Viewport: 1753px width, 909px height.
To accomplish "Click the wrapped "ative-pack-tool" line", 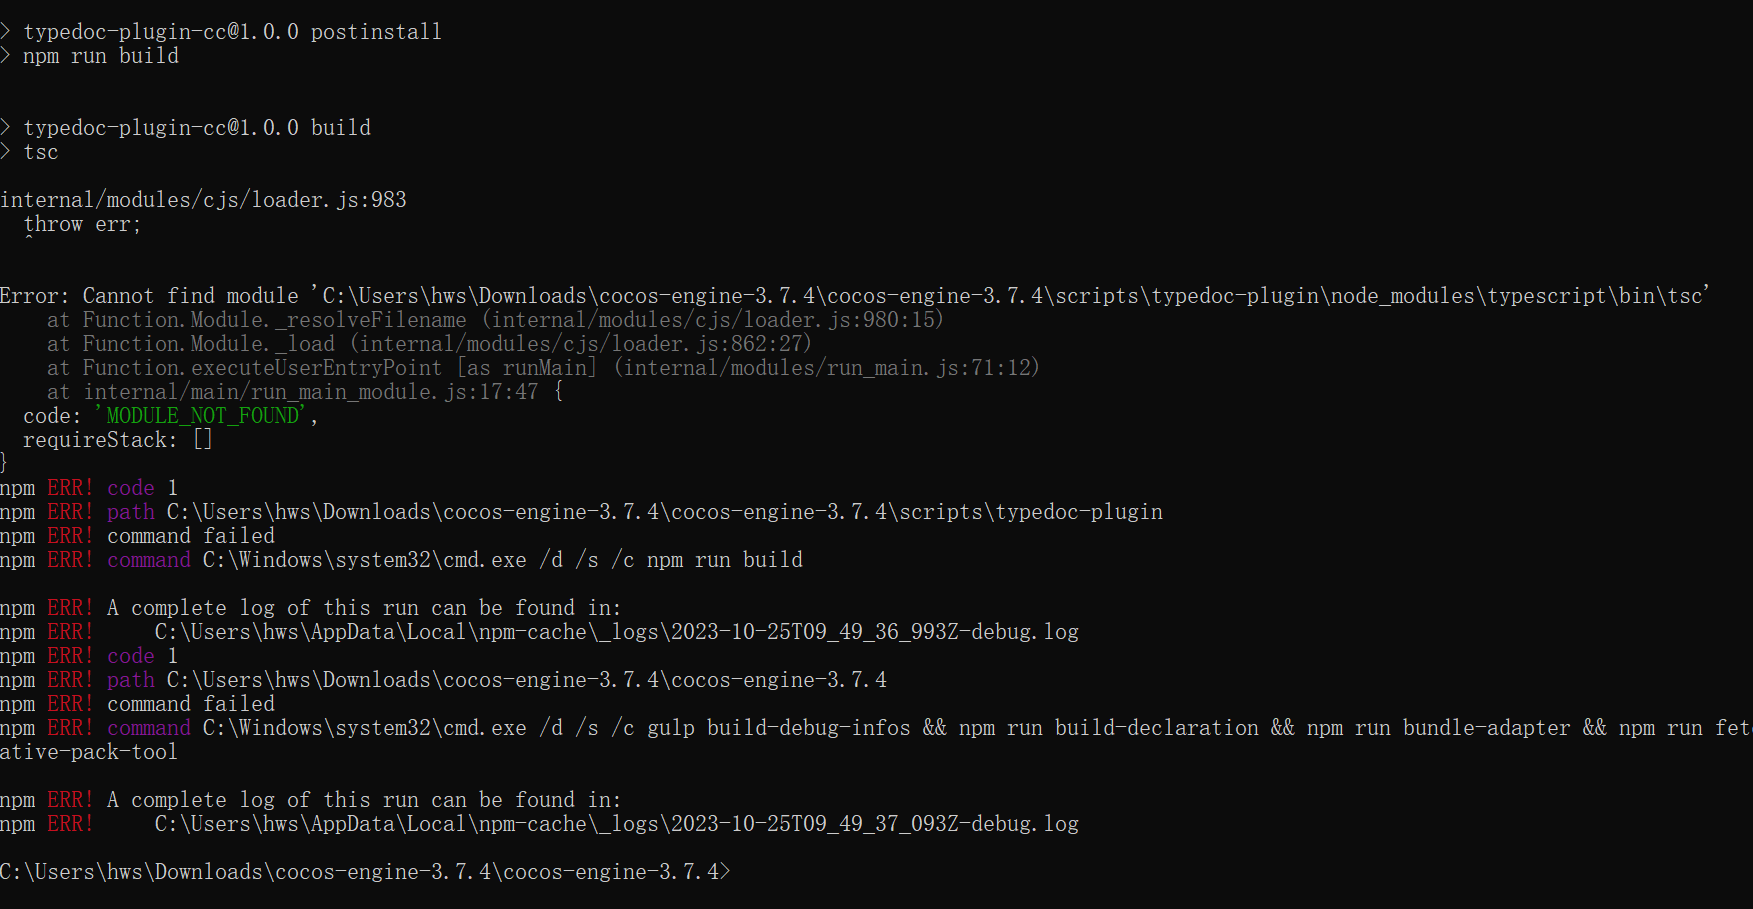I will [89, 752].
